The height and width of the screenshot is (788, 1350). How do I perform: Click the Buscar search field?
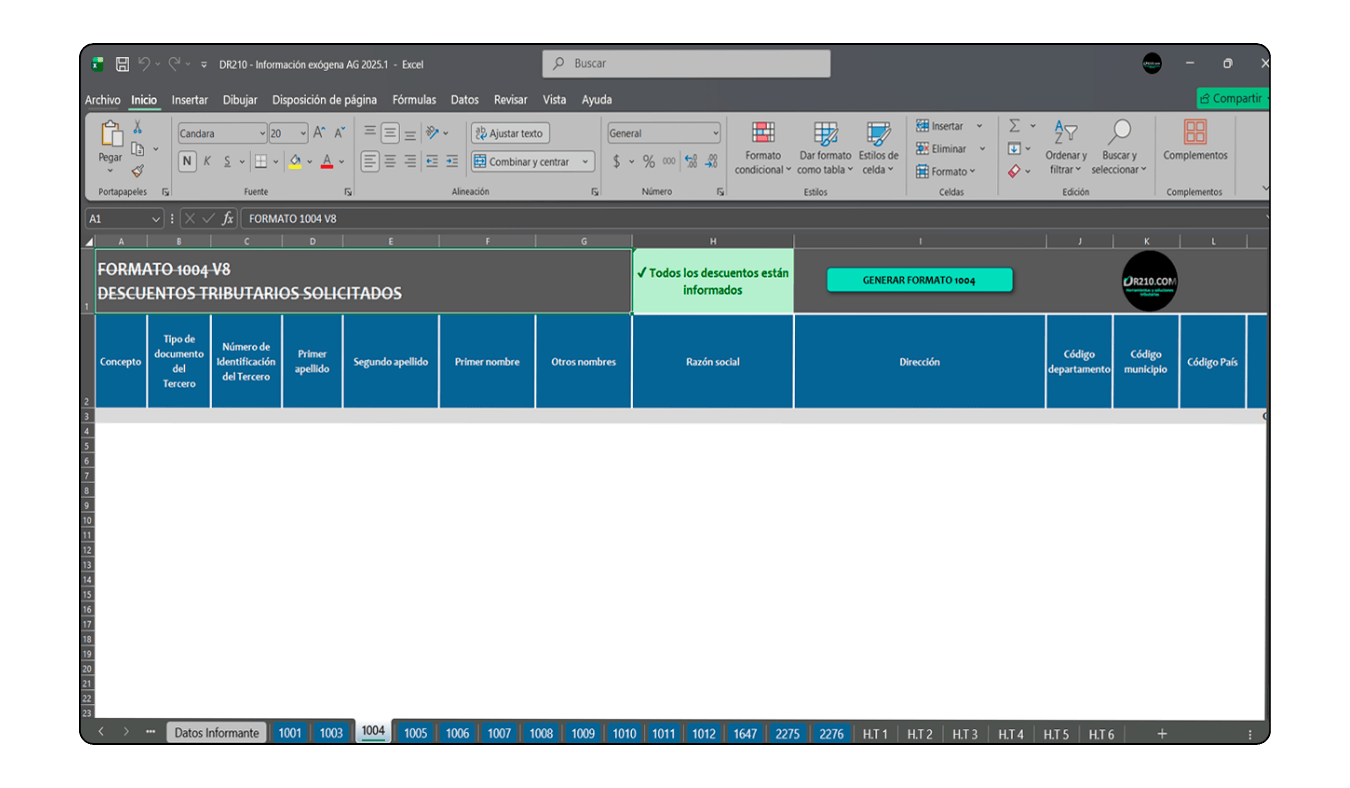click(x=686, y=64)
